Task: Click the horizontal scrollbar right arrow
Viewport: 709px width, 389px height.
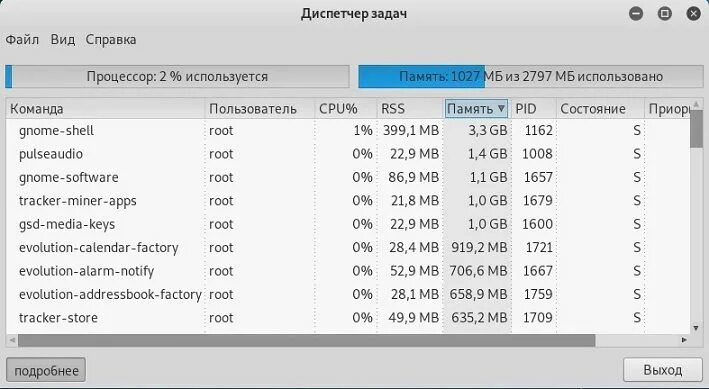Action: tap(685, 340)
